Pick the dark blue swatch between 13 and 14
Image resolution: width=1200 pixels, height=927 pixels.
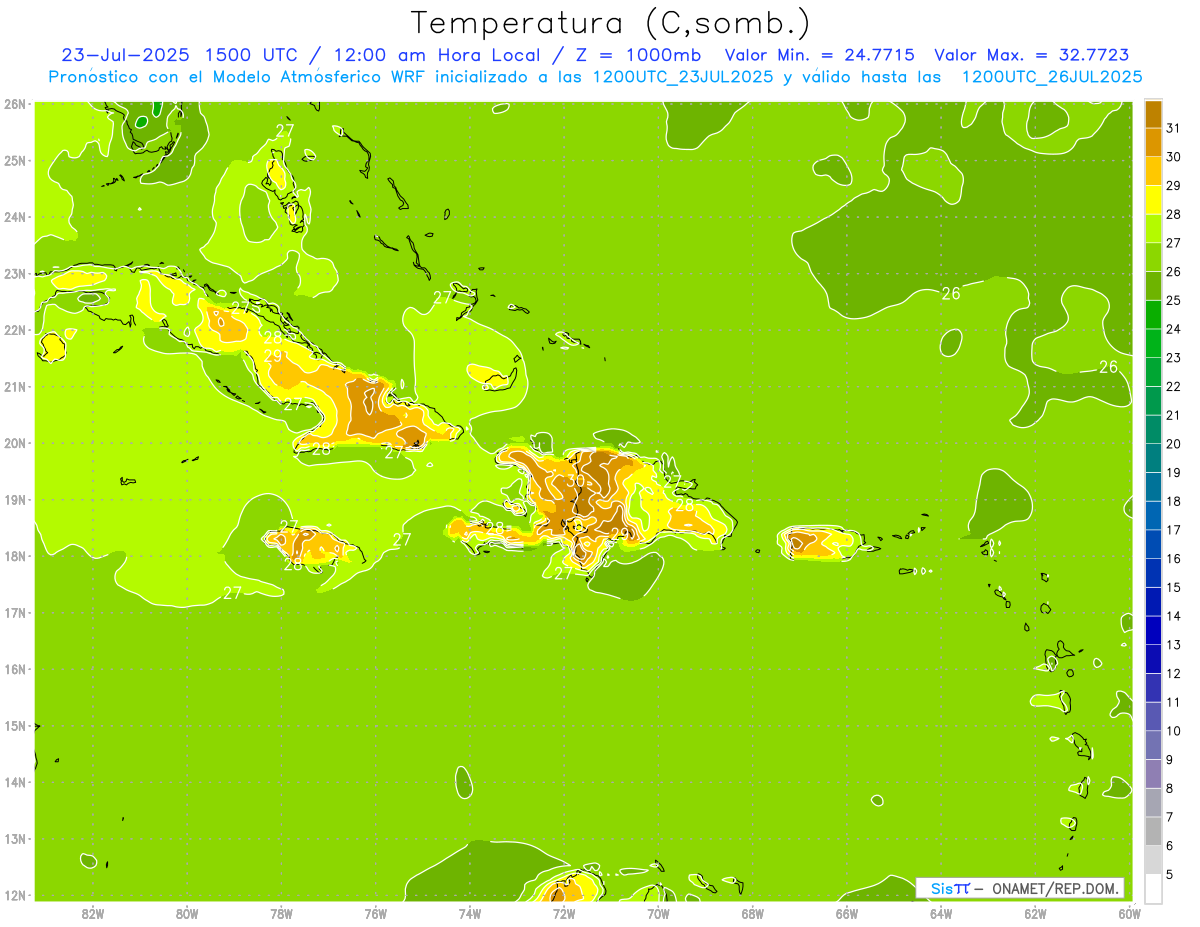[x=1153, y=631]
